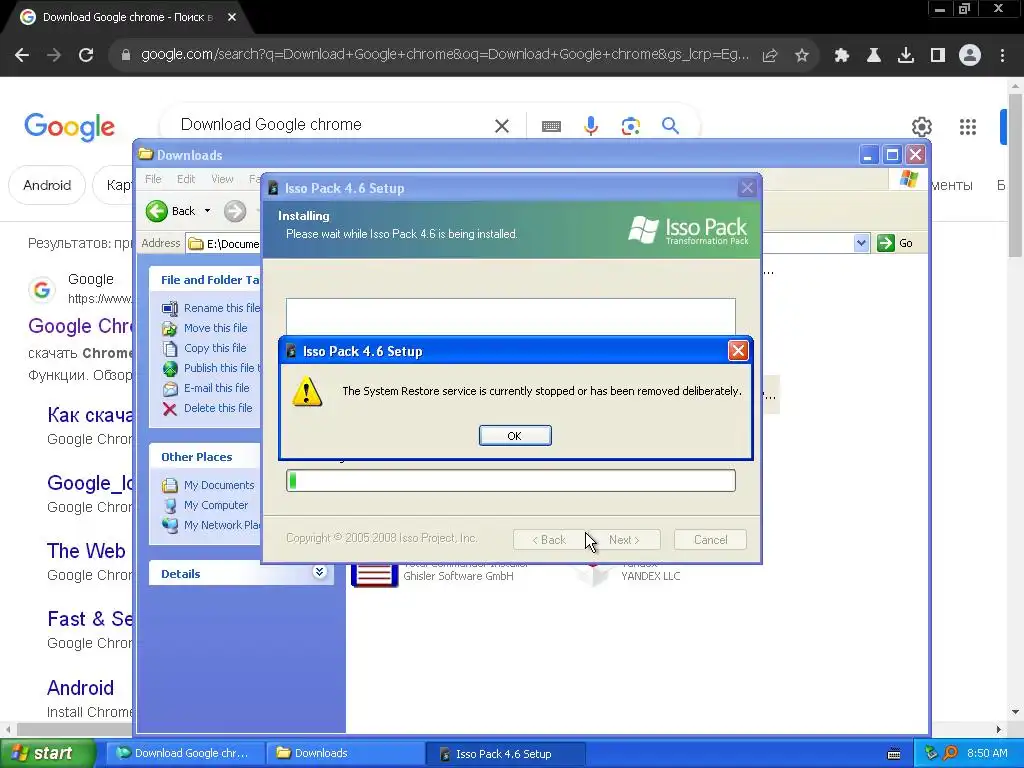Switch to Downloads taskbar button
1024x768 pixels.
[x=345, y=753]
